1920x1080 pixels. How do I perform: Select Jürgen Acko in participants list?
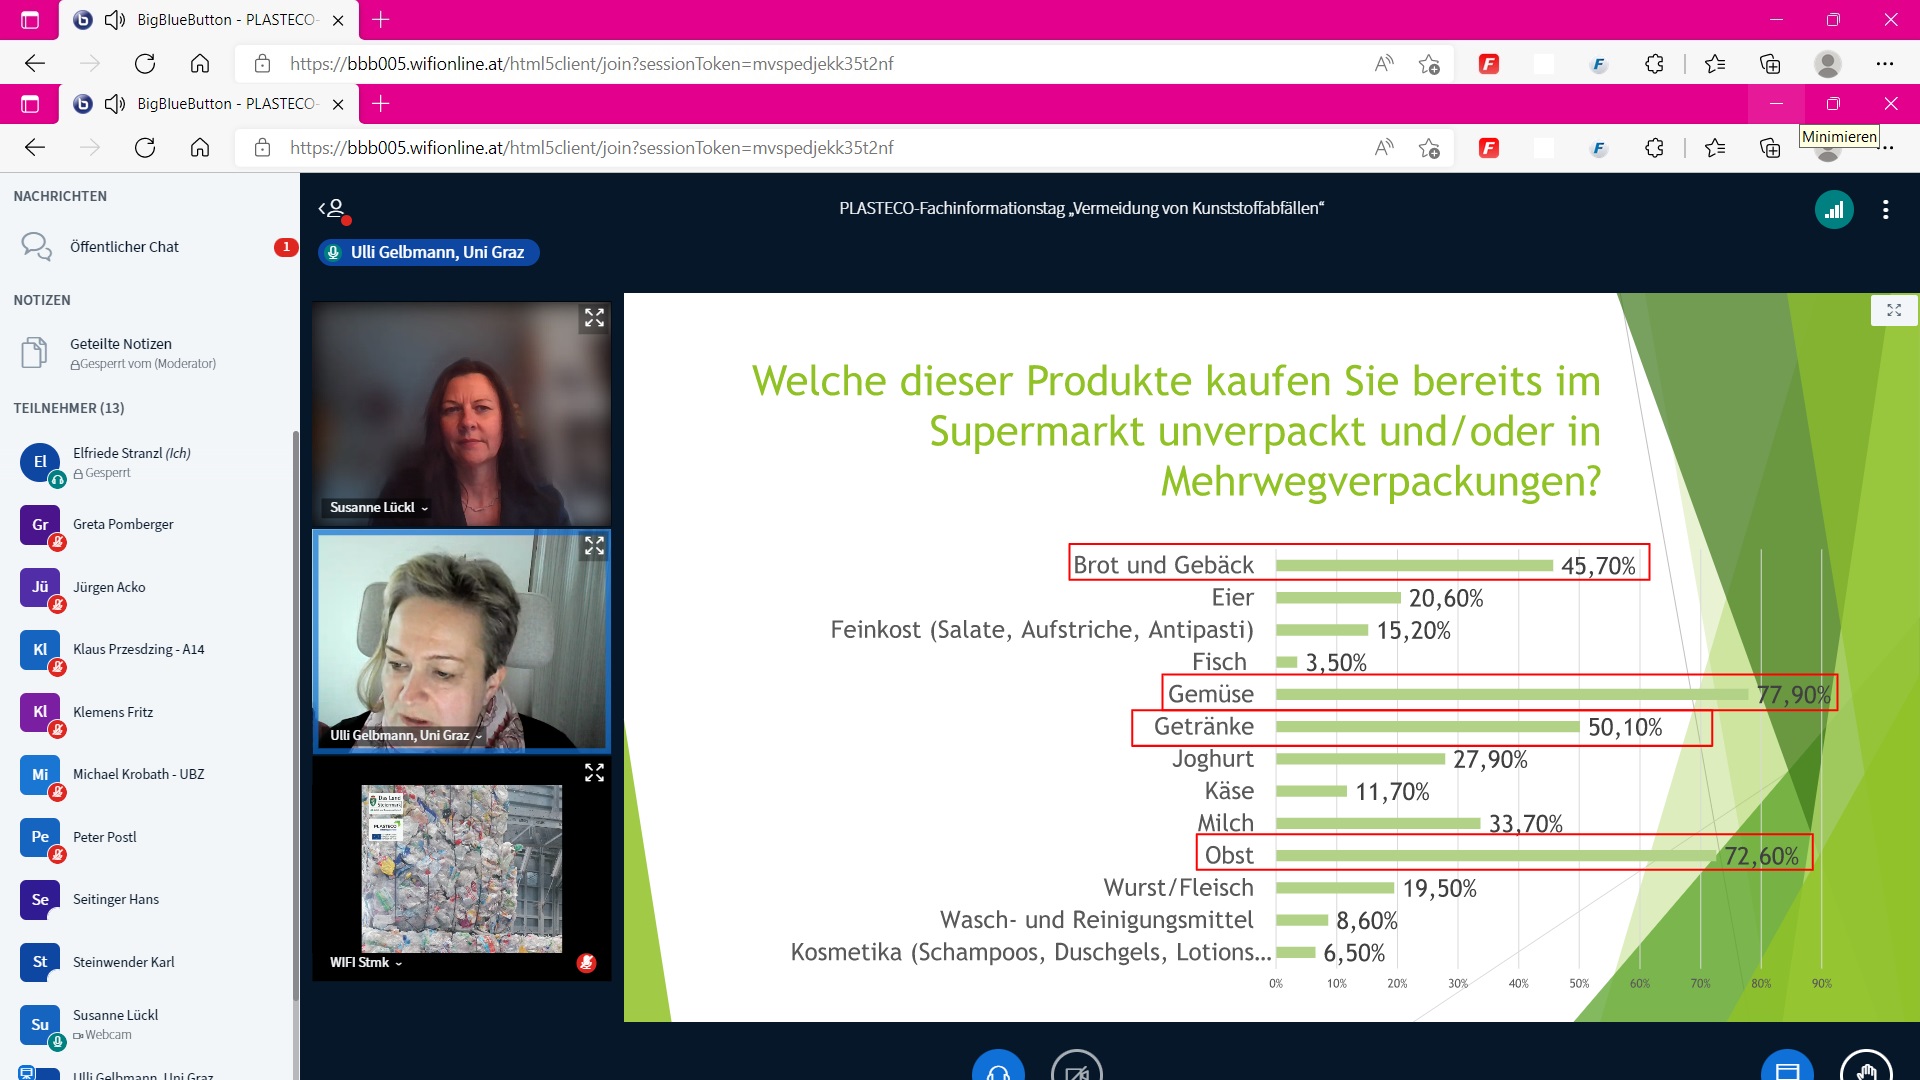click(x=150, y=587)
